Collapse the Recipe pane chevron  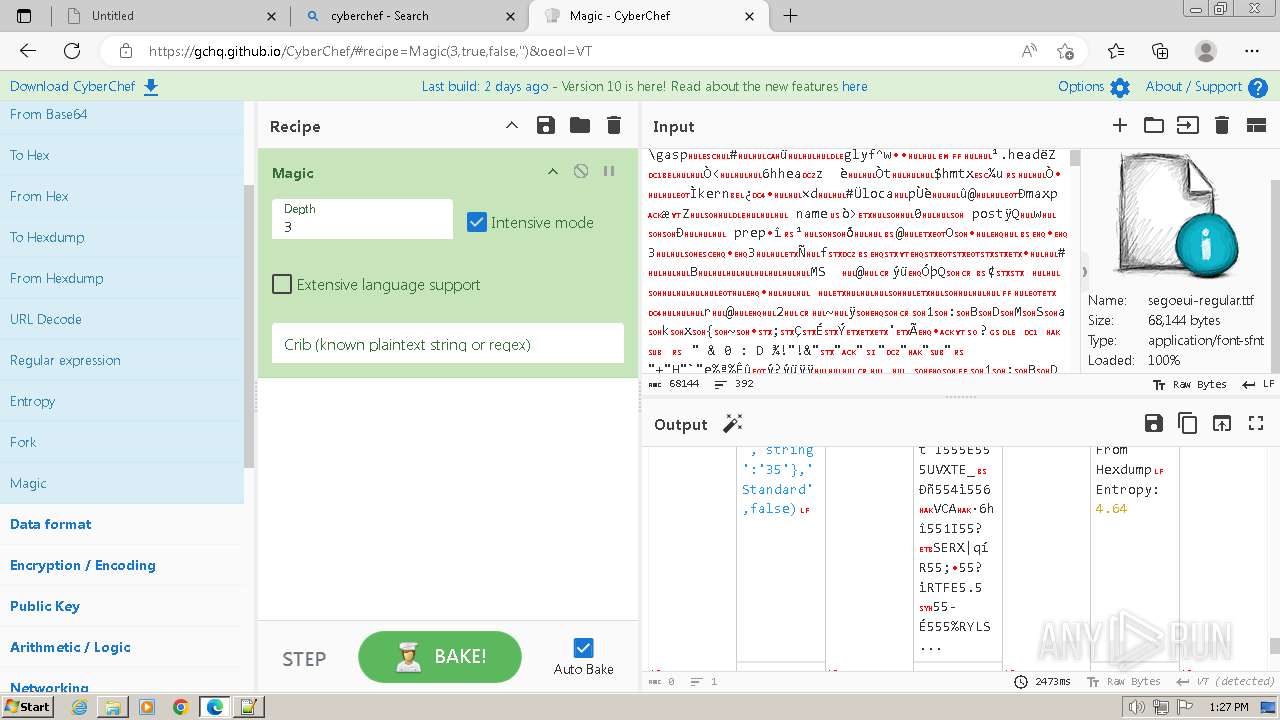512,125
